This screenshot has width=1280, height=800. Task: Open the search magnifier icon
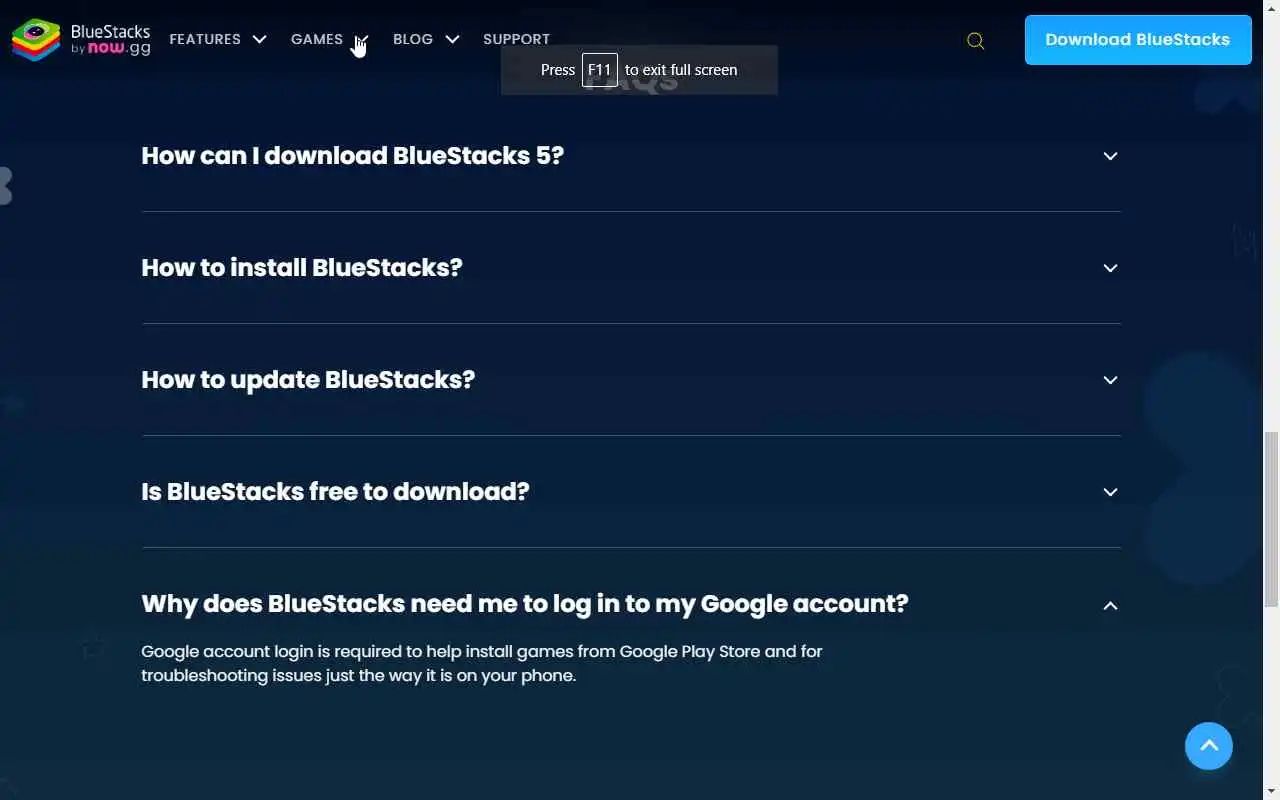click(x=976, y=41)
